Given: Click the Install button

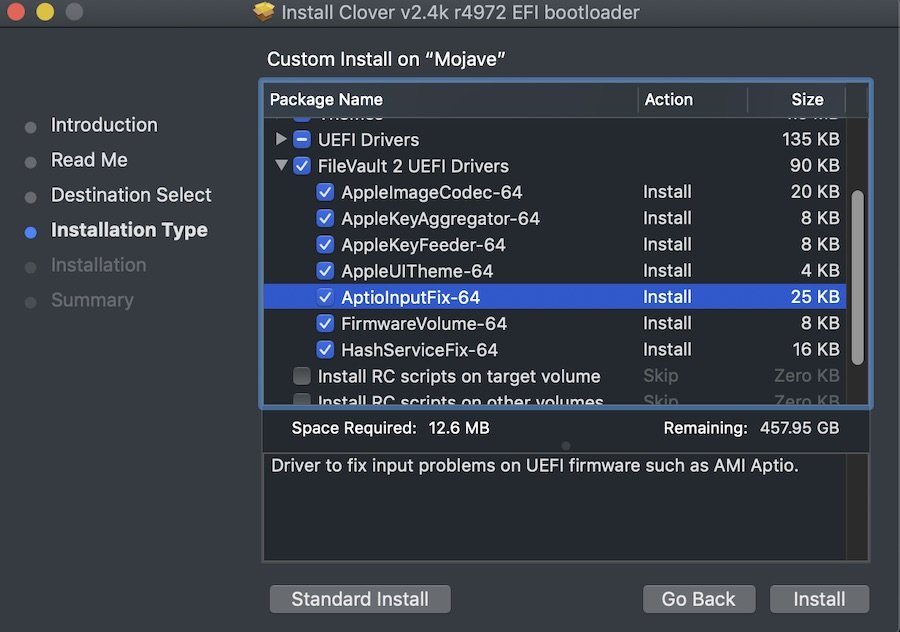Looking at the screenshot, I should (819, 599).
